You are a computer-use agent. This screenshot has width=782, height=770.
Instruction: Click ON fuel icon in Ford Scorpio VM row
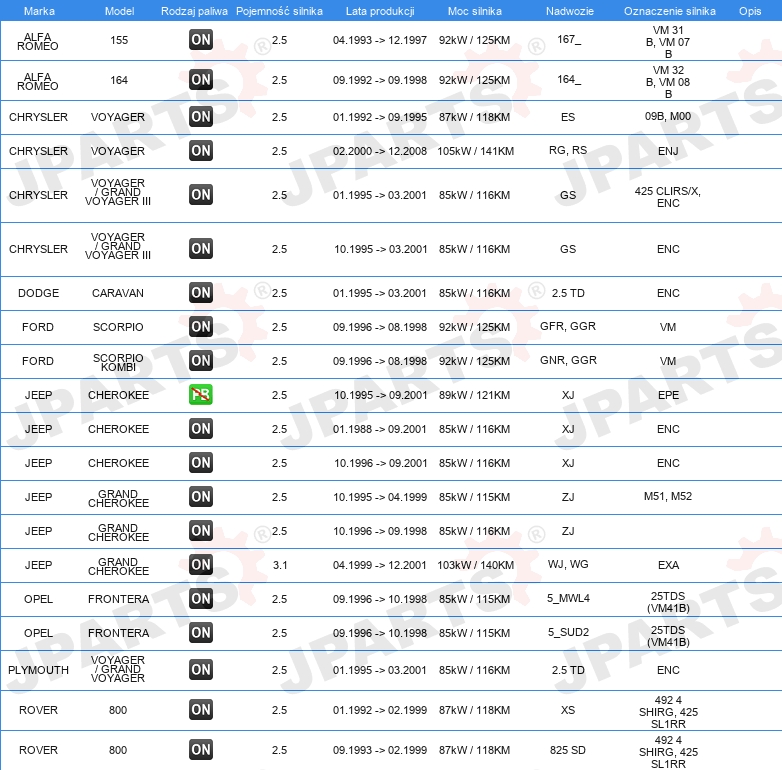201,327
